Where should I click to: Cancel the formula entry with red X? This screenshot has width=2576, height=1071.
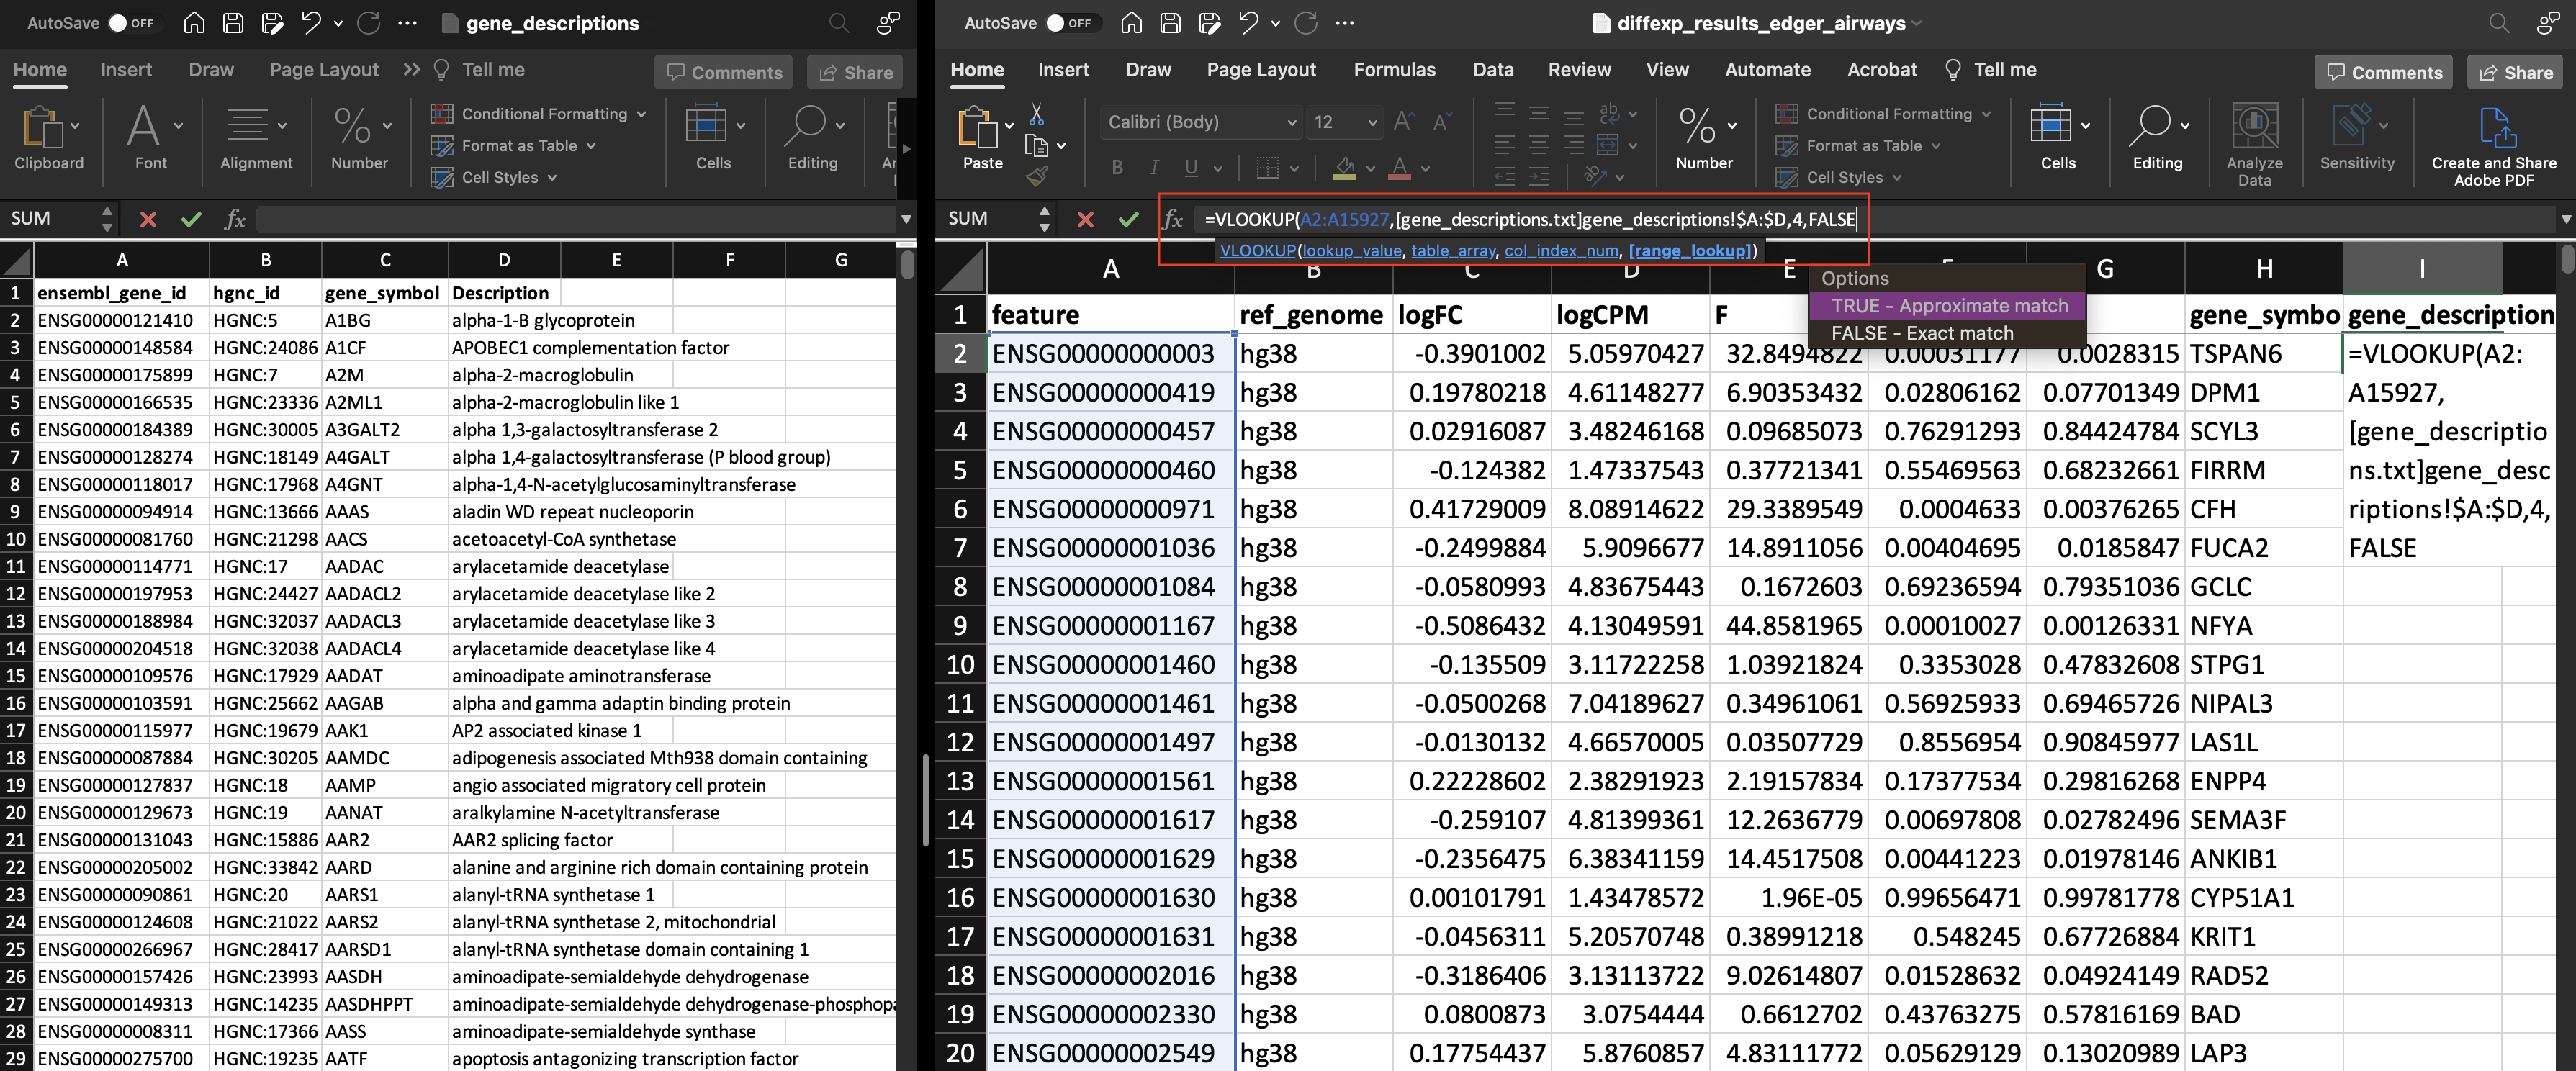(x=1085, y=219)
